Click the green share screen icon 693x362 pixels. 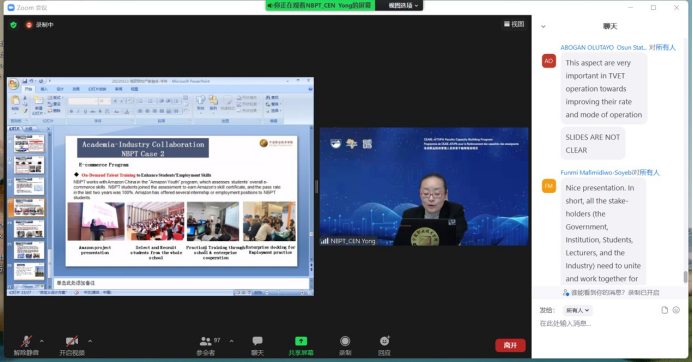pyautogui.click(x=301, y=341)
